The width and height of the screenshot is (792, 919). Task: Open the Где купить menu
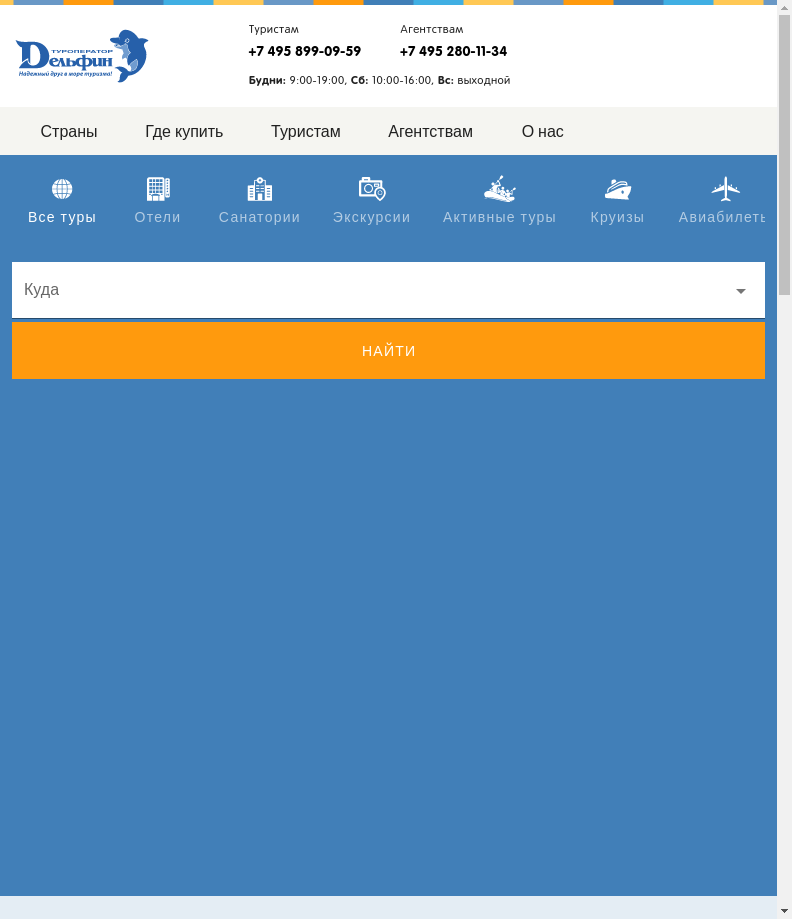click(184, 131)
